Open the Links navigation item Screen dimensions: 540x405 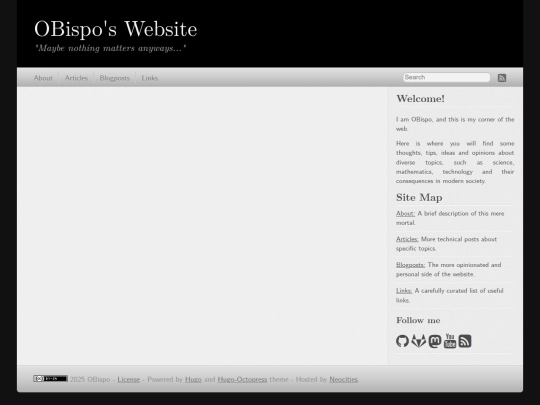[x=150, y=78]
